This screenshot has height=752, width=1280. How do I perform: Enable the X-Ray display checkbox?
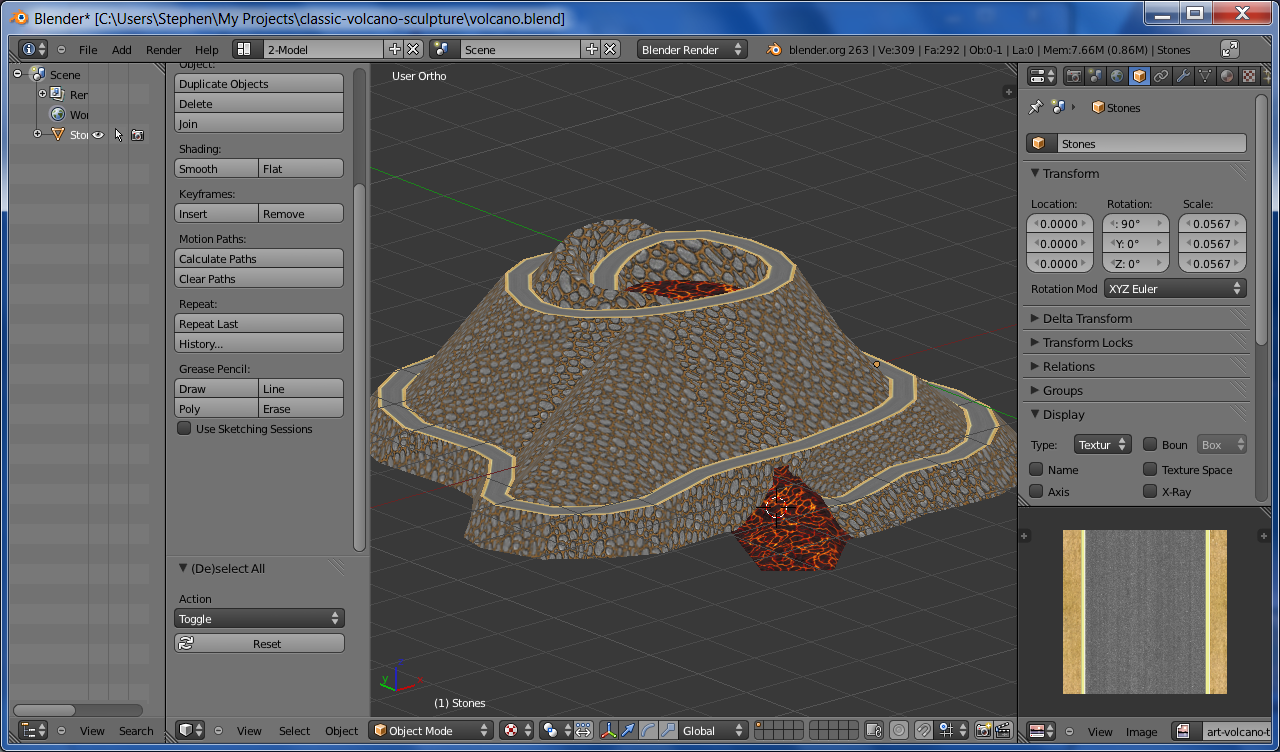[1150, 491]
